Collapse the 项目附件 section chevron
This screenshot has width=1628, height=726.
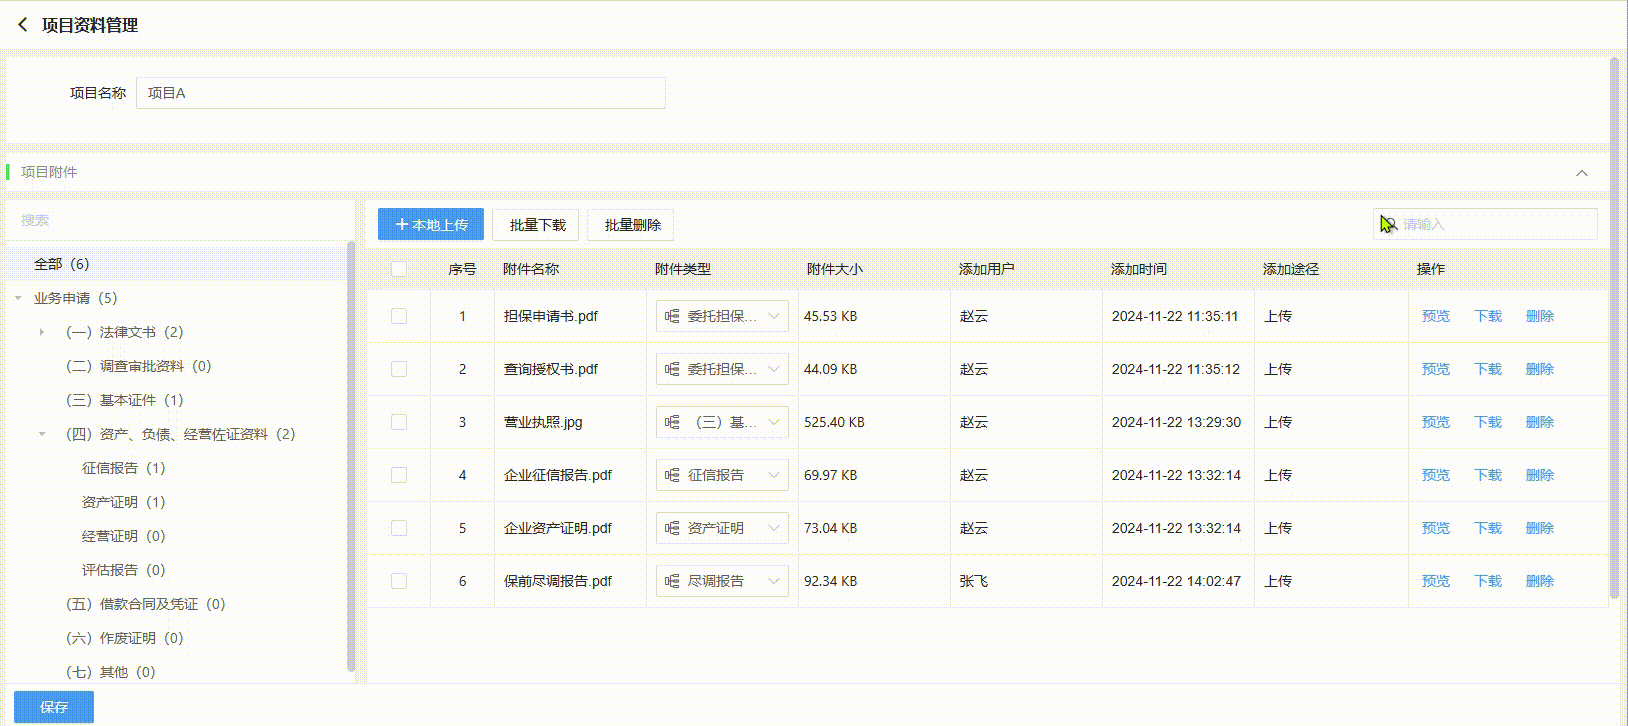click(1582, 173)
